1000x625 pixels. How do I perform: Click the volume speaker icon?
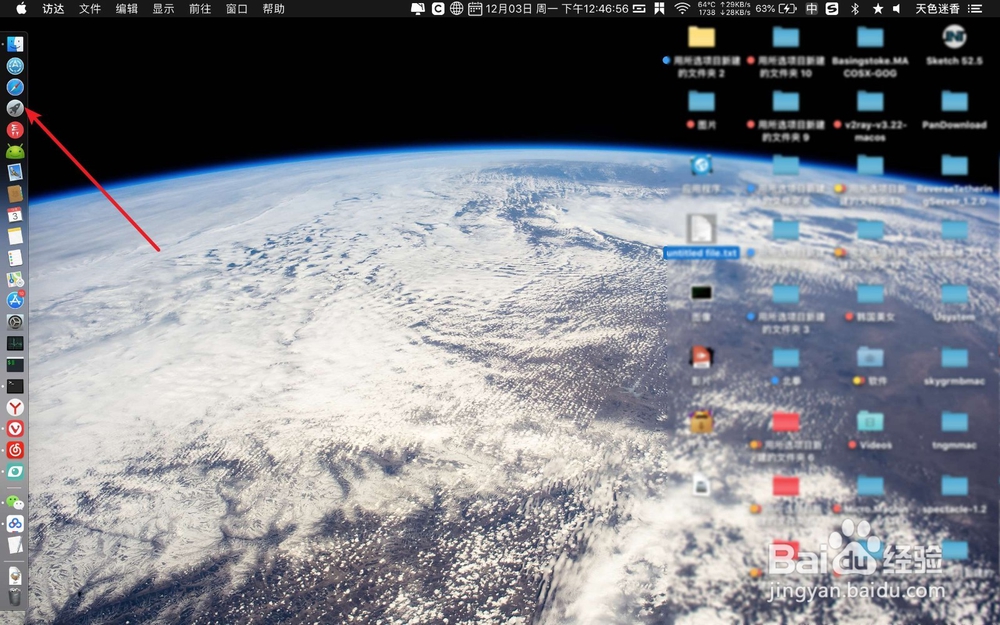pos(896,8)
